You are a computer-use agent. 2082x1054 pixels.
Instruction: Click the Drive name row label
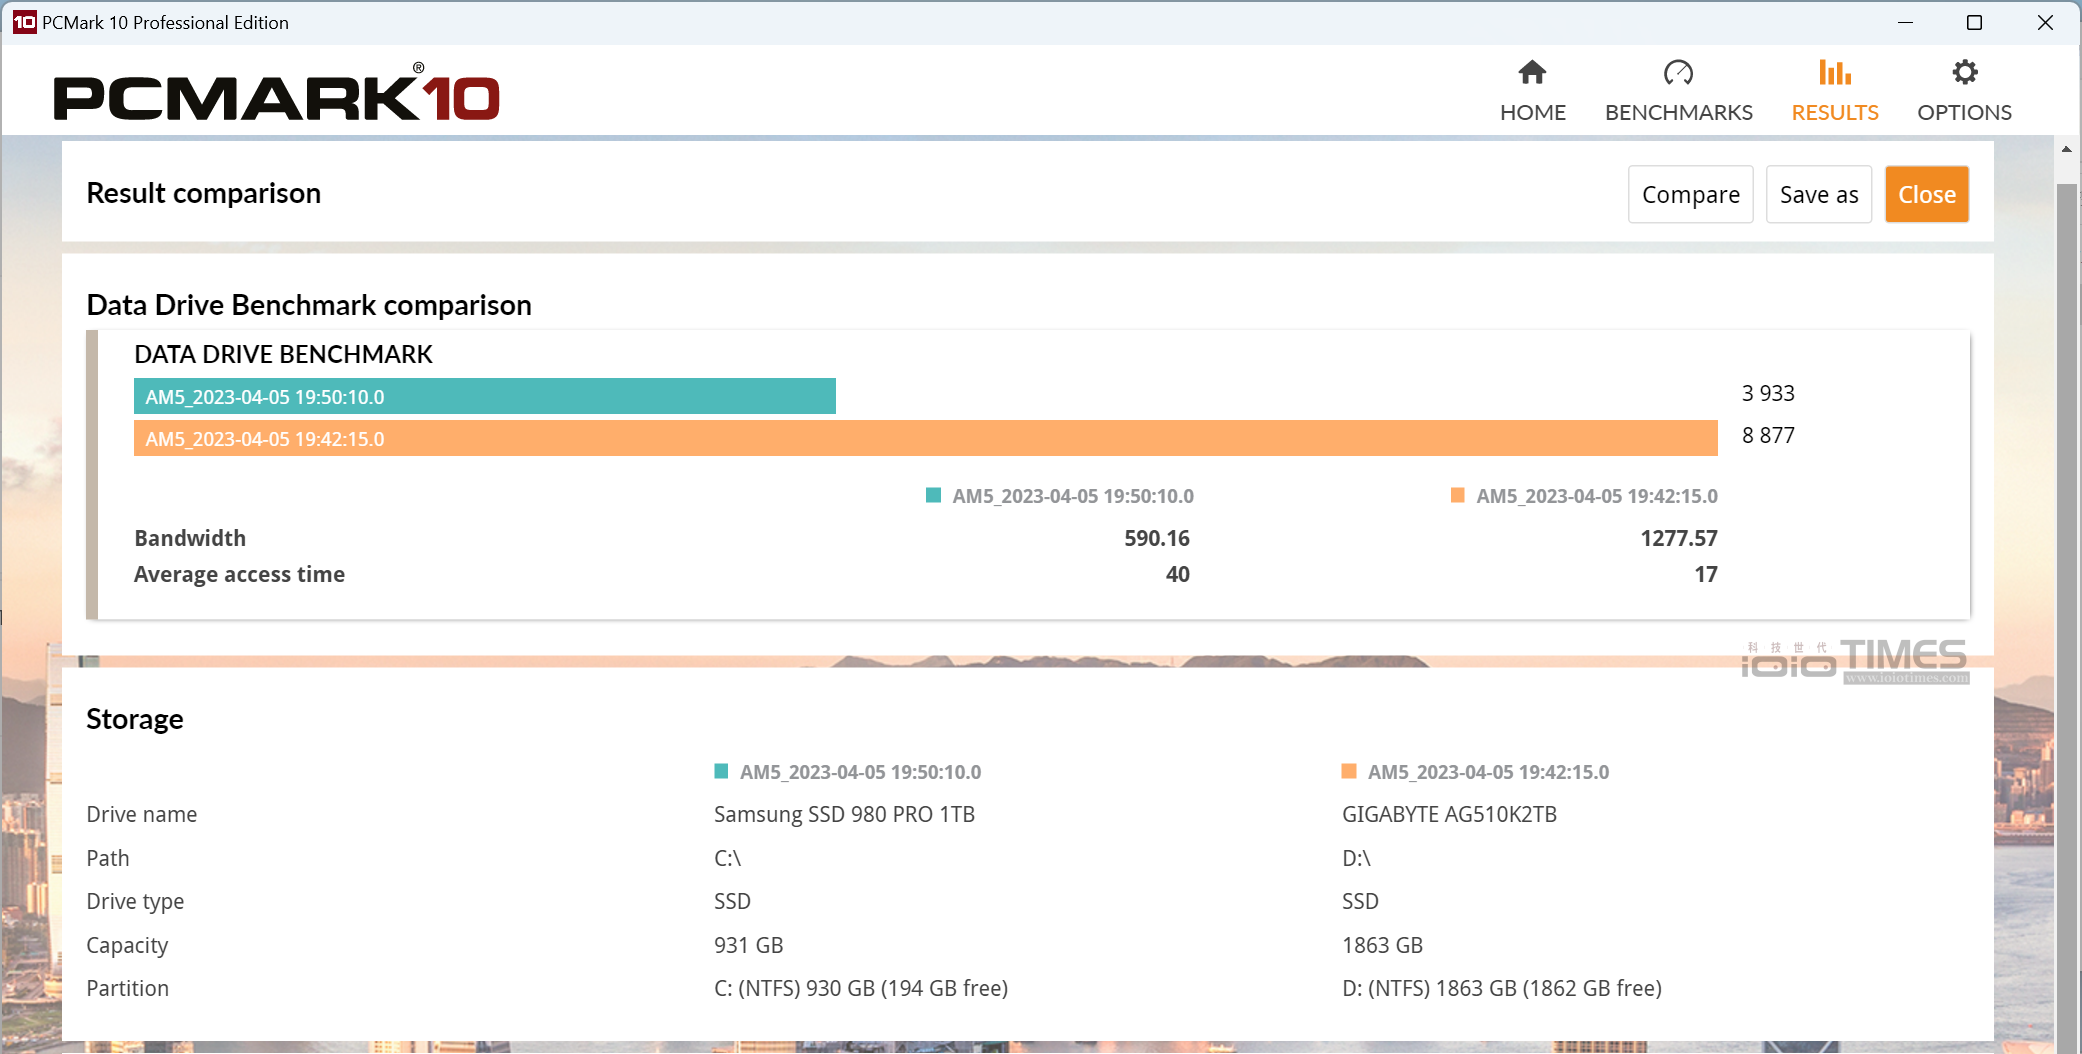(x=141, y=814)
